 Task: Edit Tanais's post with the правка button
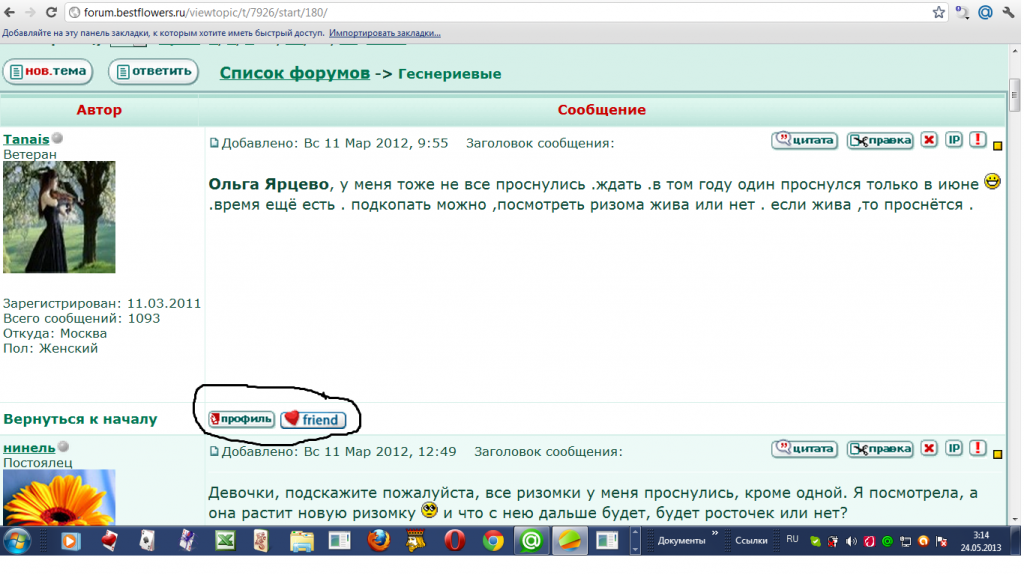pyautogui.click(x=880, y=140)
